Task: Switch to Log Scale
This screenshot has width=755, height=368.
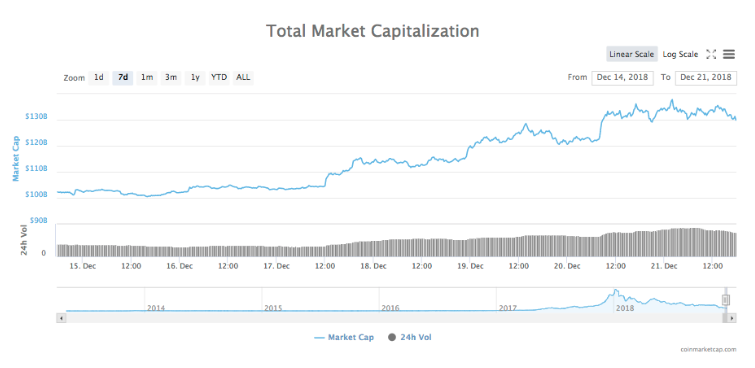Action: coord(680,54)
